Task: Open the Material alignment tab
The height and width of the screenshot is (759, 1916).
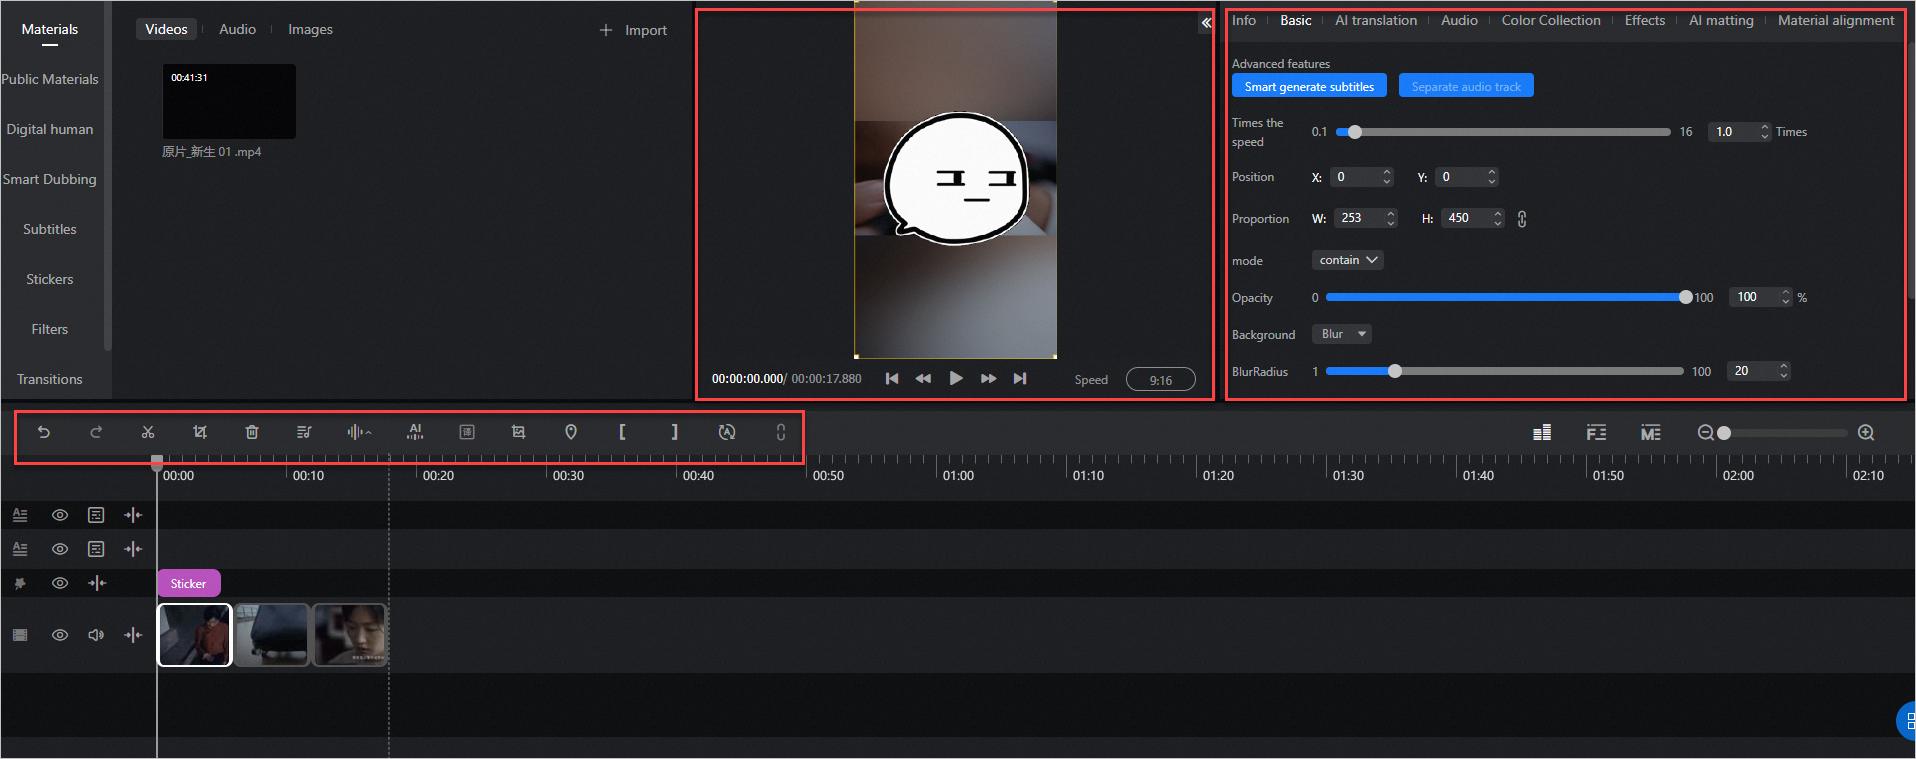Action: [1836, 20]
